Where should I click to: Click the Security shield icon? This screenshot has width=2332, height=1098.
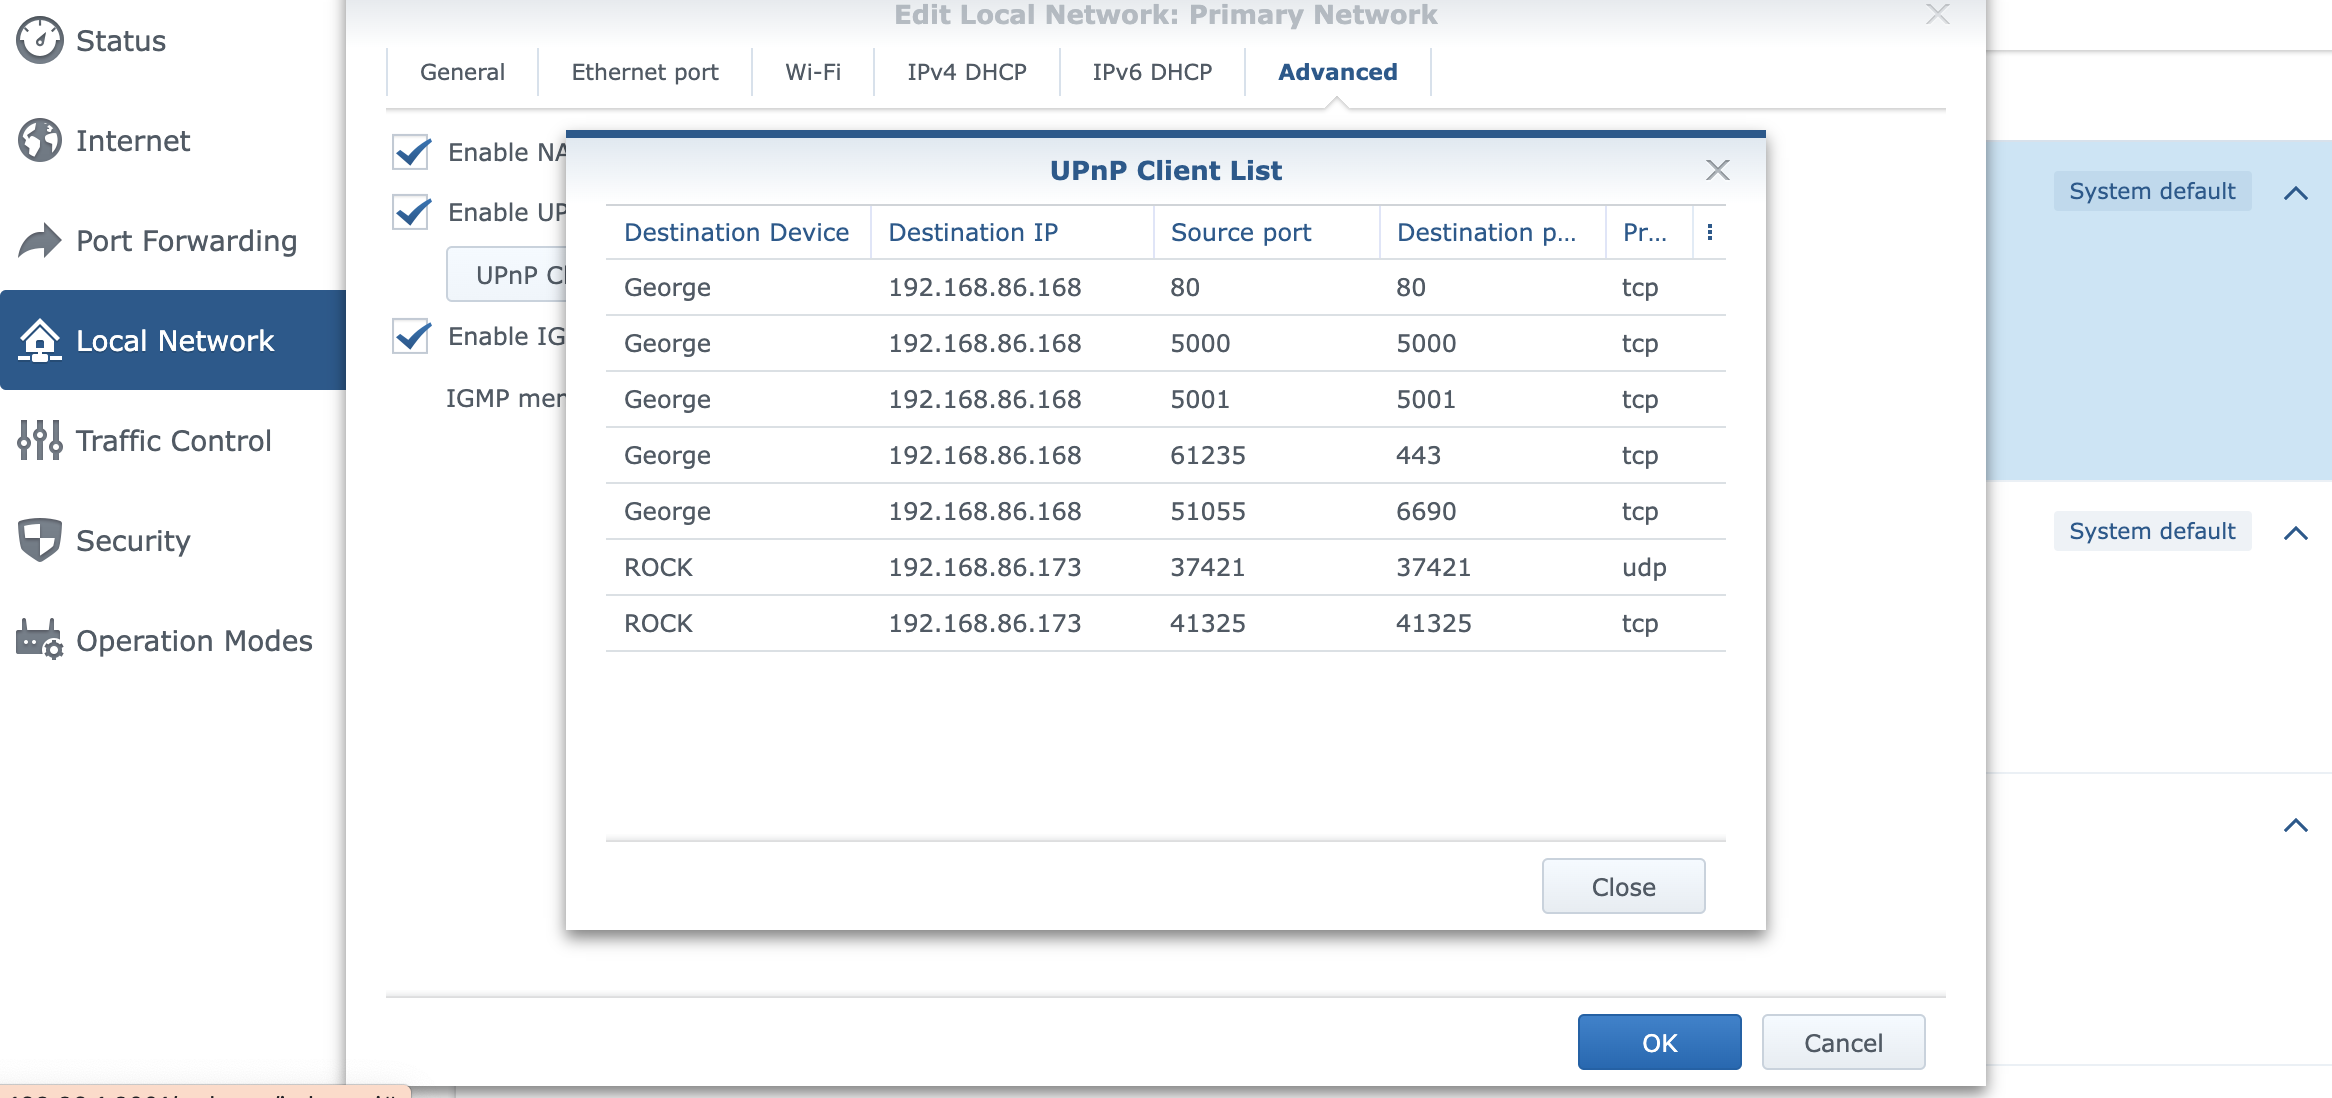click(x=40, y=541)
